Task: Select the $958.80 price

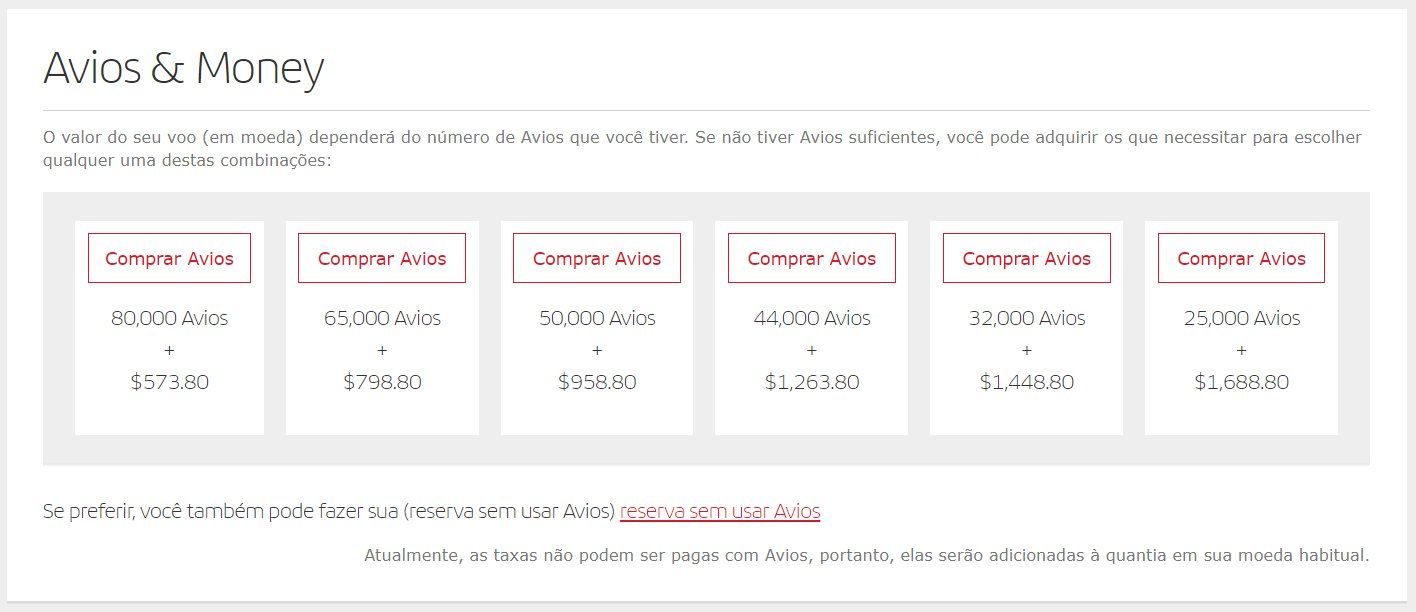Action: tap(597, 382)
